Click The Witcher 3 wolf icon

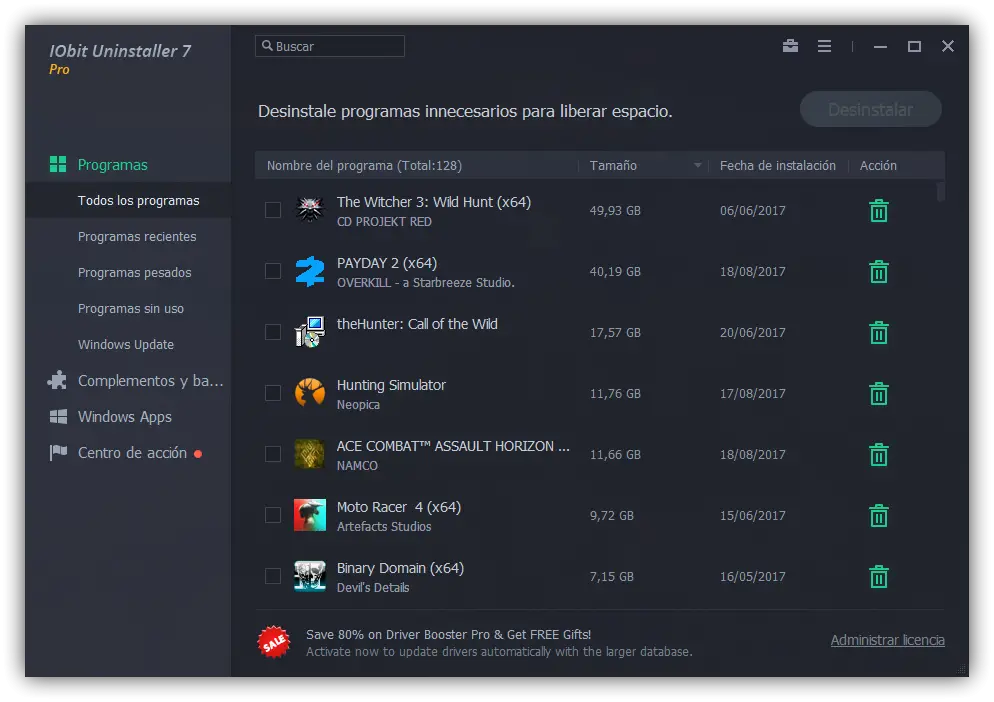310,209
